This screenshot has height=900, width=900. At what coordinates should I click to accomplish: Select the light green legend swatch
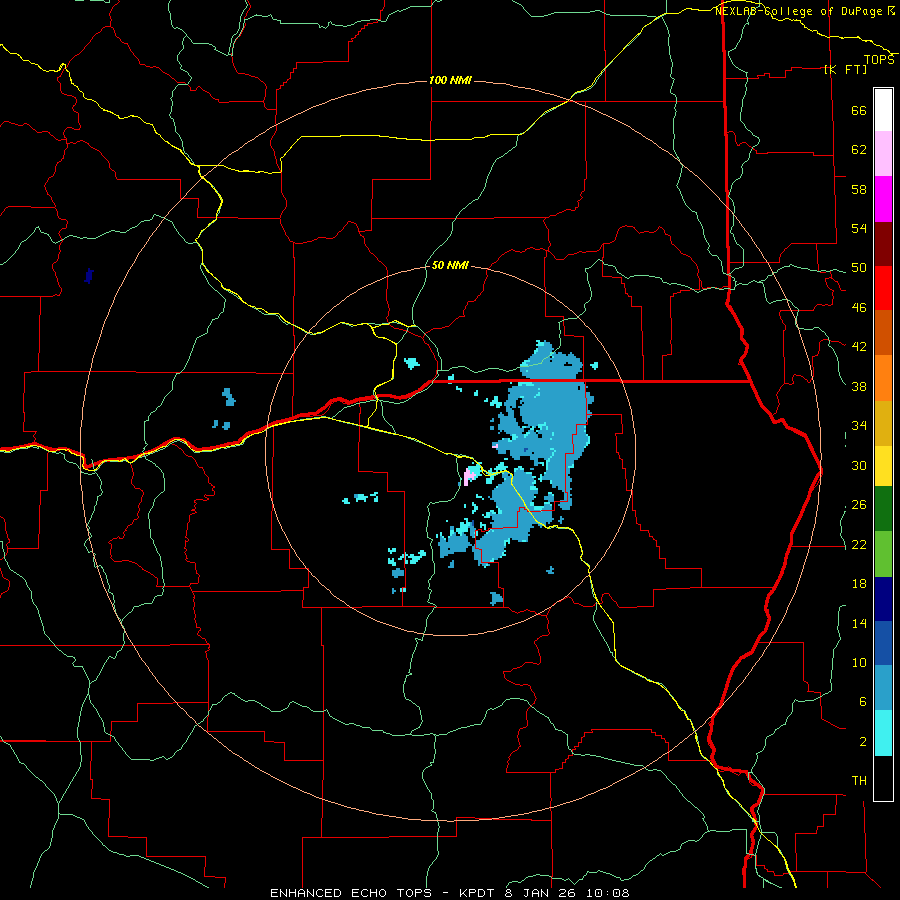(x=883, y=553)
